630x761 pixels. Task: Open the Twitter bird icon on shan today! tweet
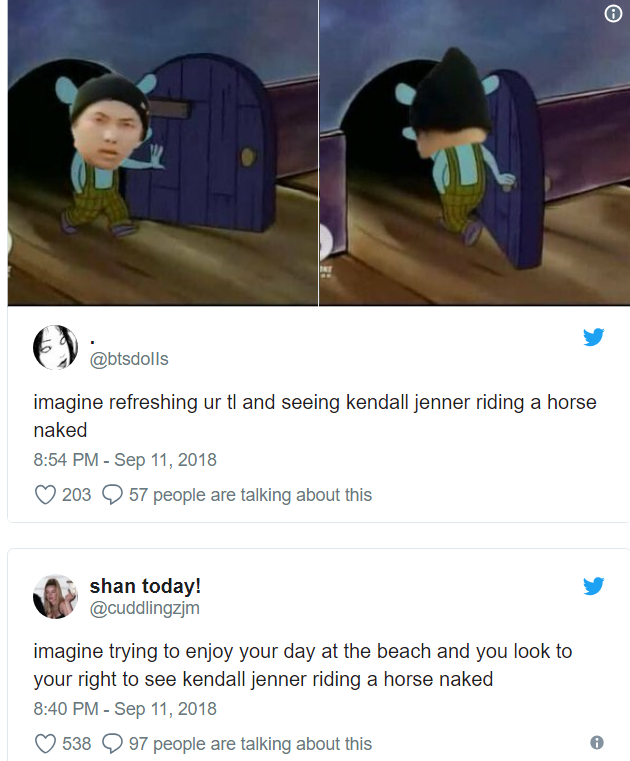594,586
